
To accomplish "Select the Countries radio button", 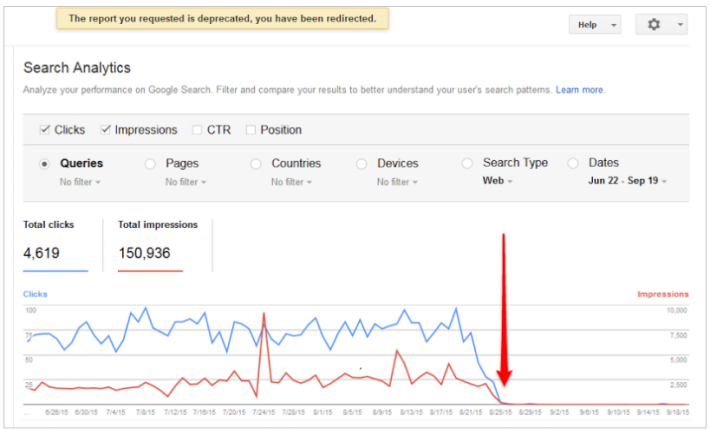I will click(256, 164).
